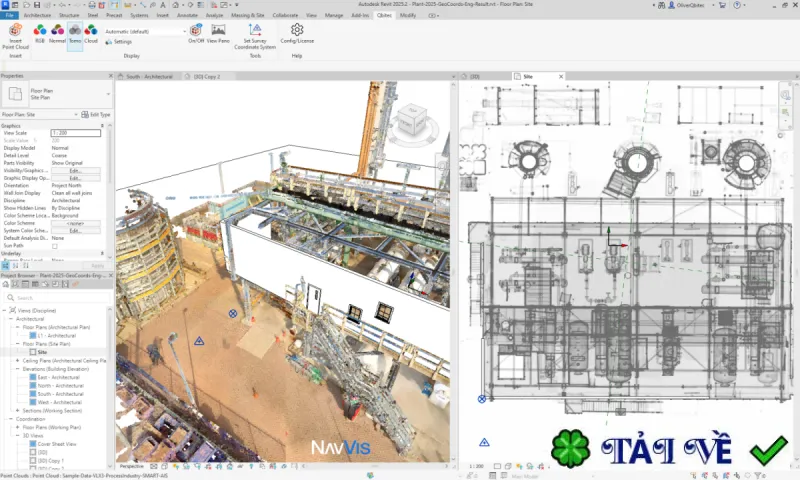This screenshot has height=480, width=800.
Task: Toggle checkbox beside Cover Sheet View
Action: click(33, 444)
